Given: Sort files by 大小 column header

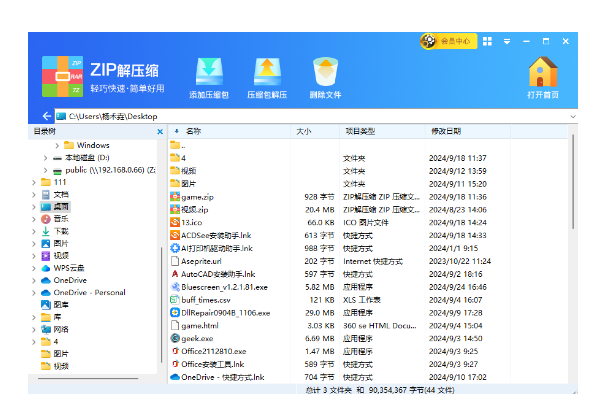Looking at the screenshot, I should (x=304, y=131).
